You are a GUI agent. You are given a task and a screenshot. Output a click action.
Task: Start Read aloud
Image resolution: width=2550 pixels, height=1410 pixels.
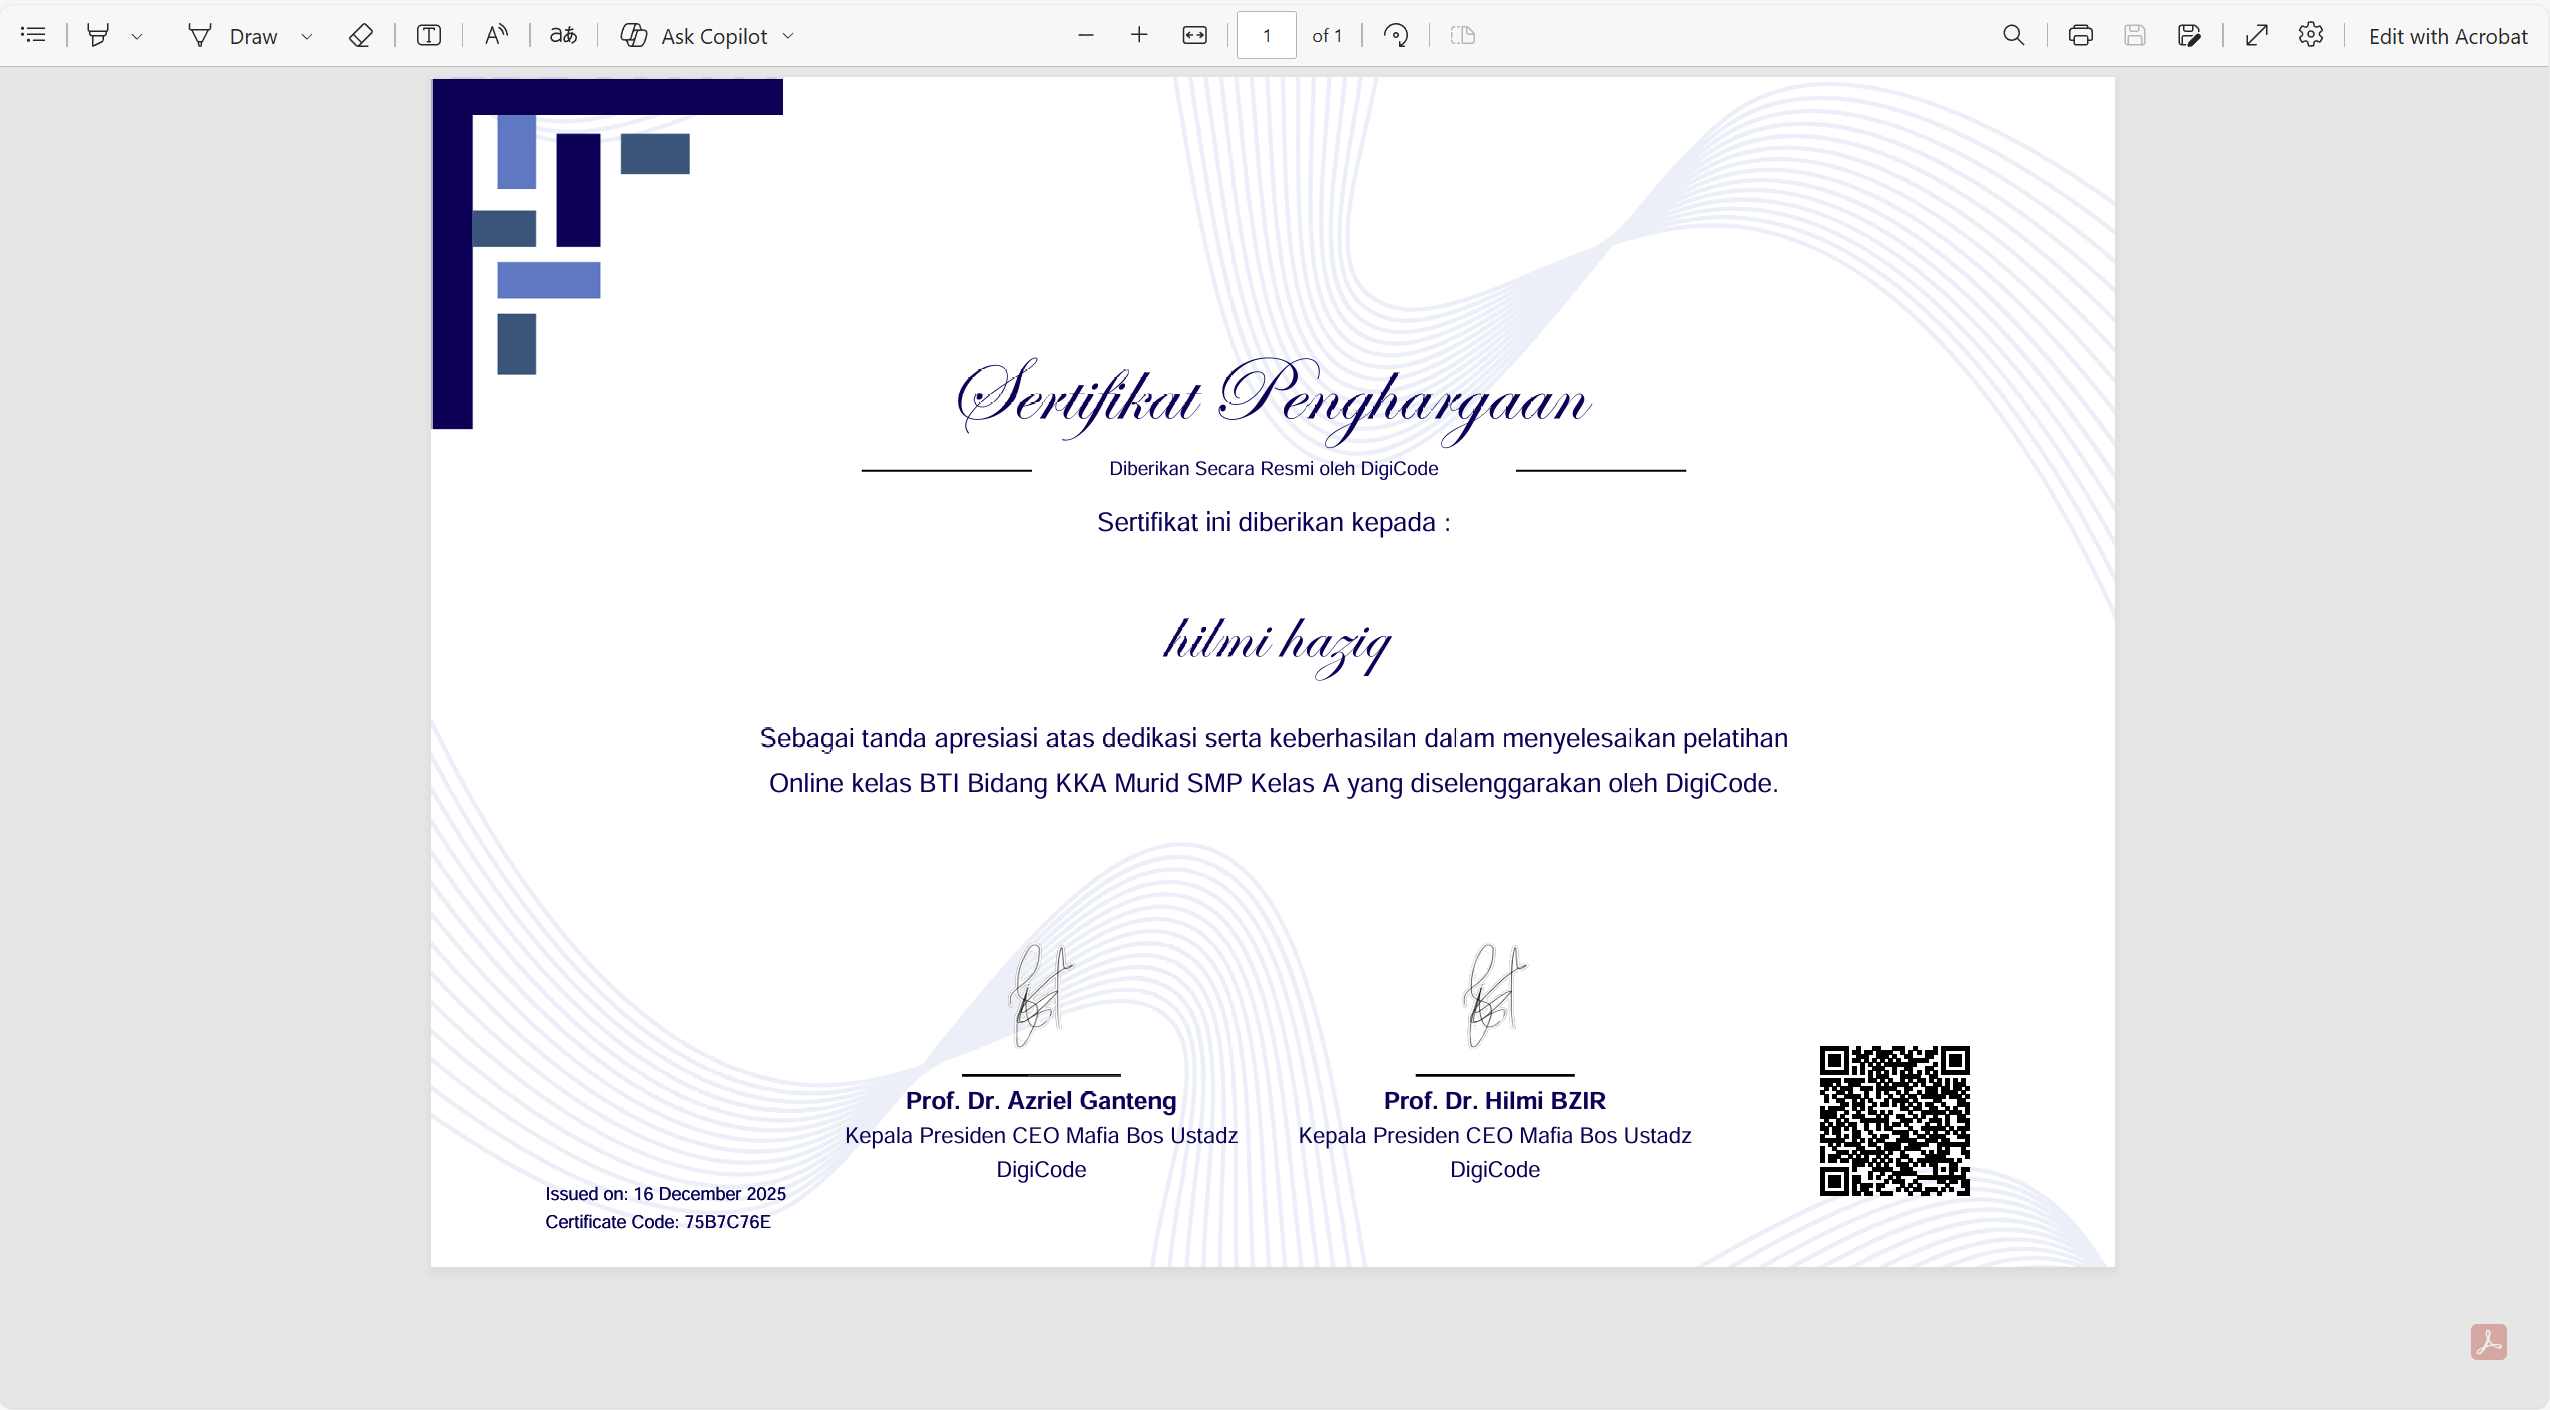(496, 35)
